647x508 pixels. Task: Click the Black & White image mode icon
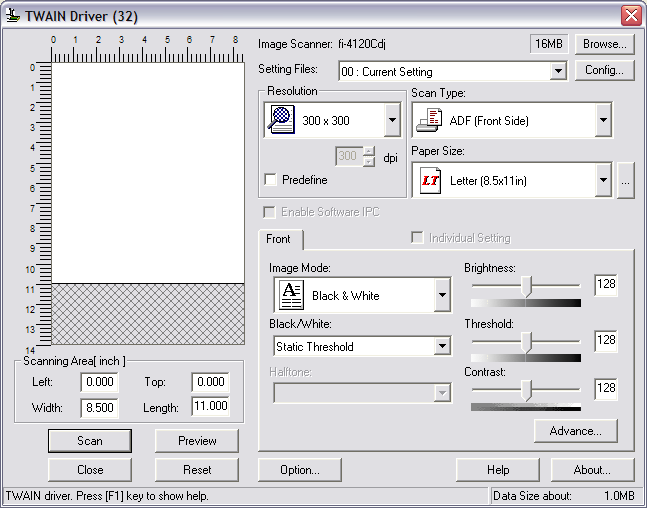(x=291, y=295)
